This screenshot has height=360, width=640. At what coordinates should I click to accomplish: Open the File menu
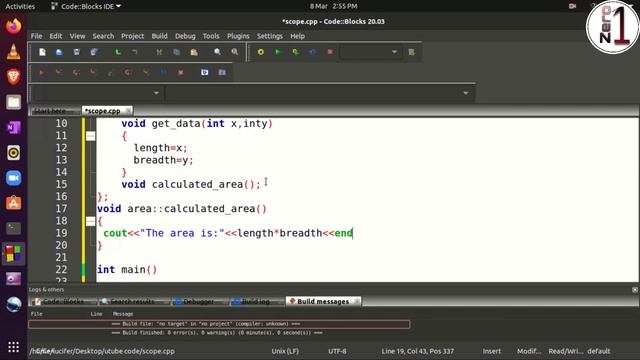click(36, 36)
